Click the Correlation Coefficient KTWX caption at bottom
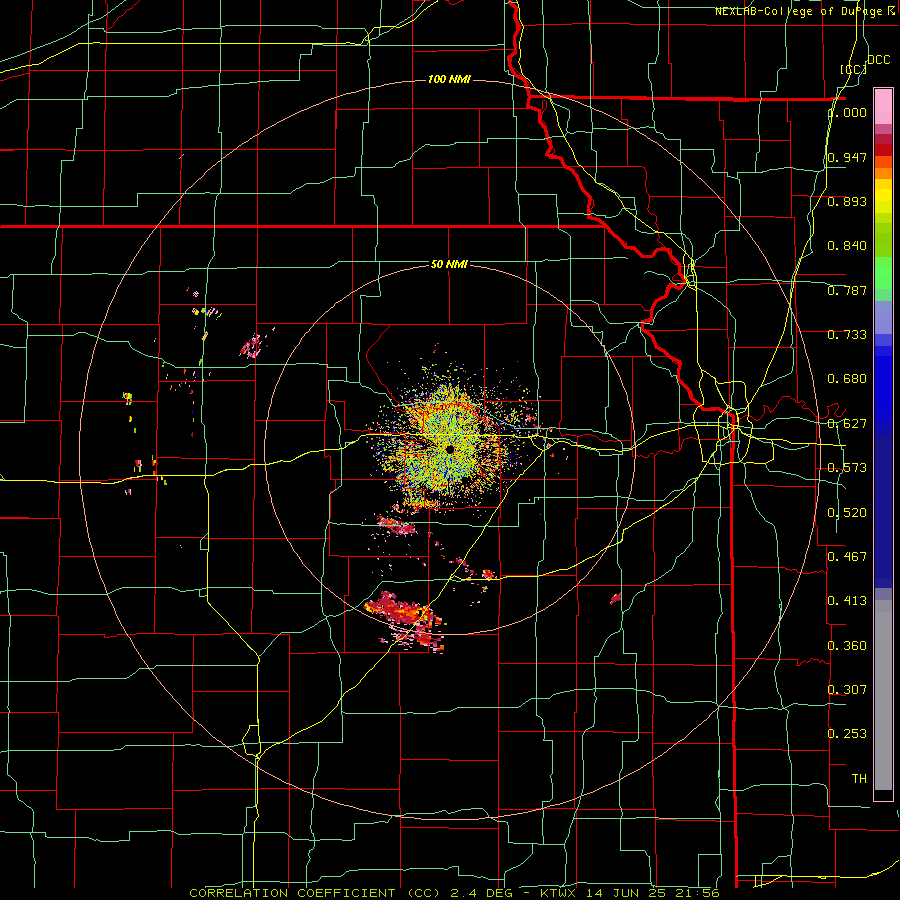This screenshot has height=900, width=900. [x=454, y=893]
